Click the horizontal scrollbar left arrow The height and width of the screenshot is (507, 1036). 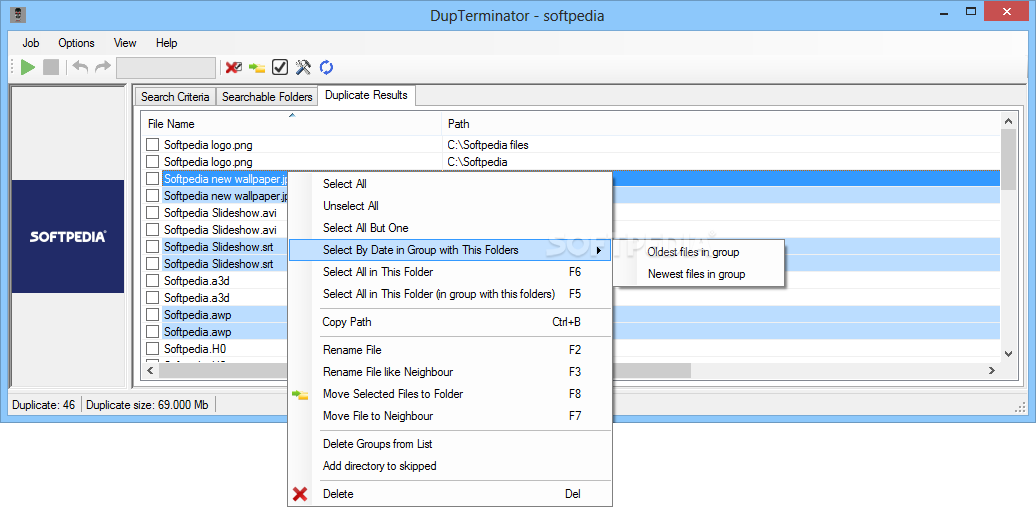pos(151,371)
